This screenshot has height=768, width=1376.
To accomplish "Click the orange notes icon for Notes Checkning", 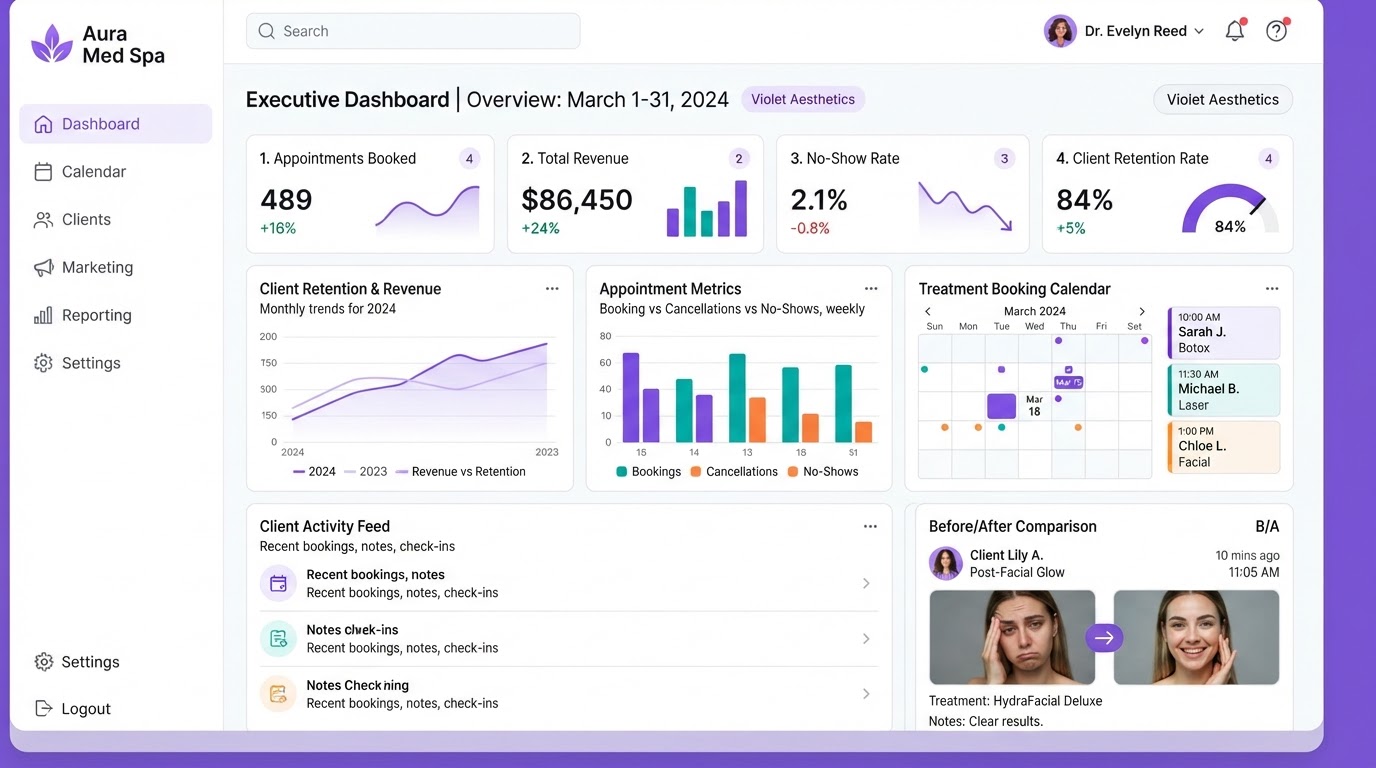I will 278,693.
